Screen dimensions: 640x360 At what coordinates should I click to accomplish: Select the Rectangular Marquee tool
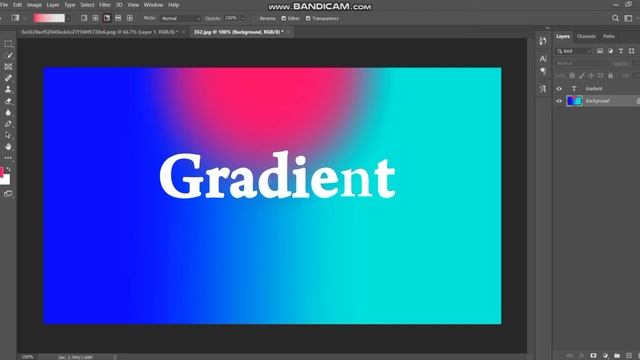click(x=8, y=44)
